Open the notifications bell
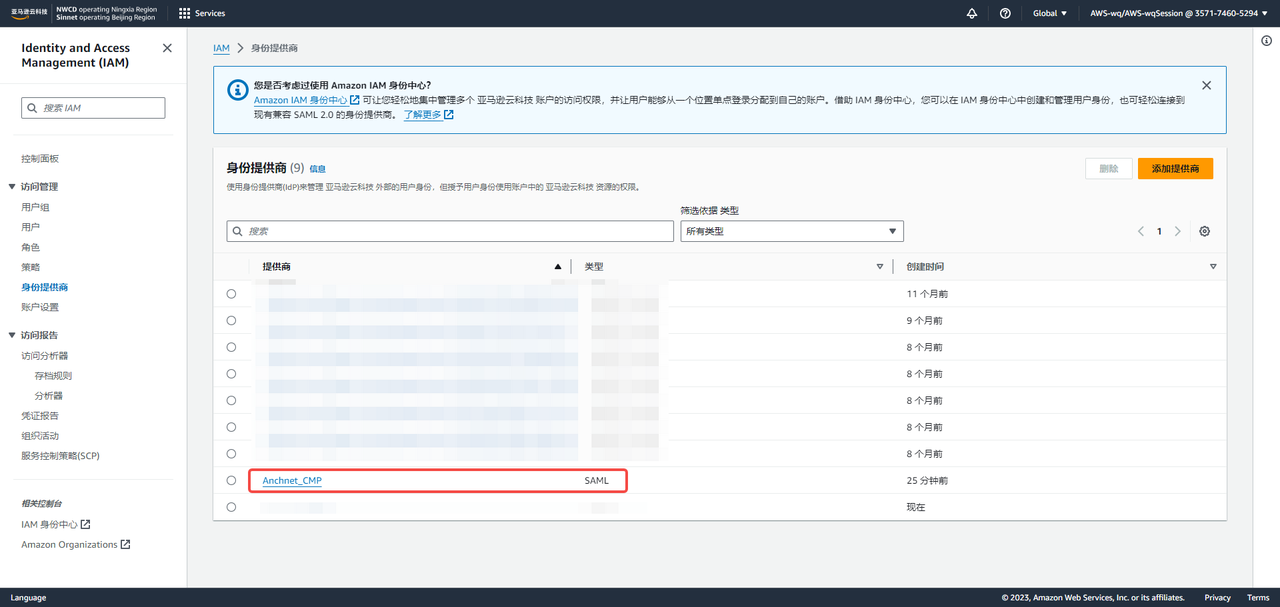Image resolution: width=1280 pixels, height=607 pixels. [x=972, y=13]
